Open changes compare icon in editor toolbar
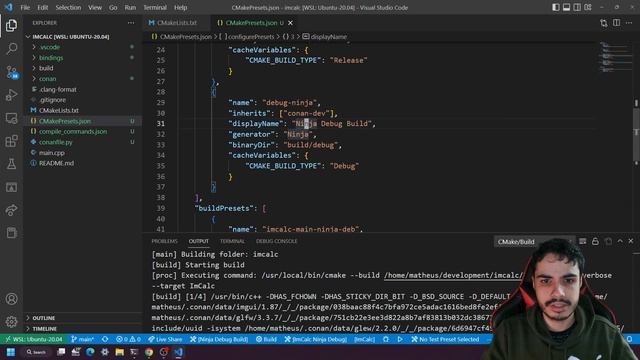This screenshot has height=360, width=640. click(x=604, y=23)
